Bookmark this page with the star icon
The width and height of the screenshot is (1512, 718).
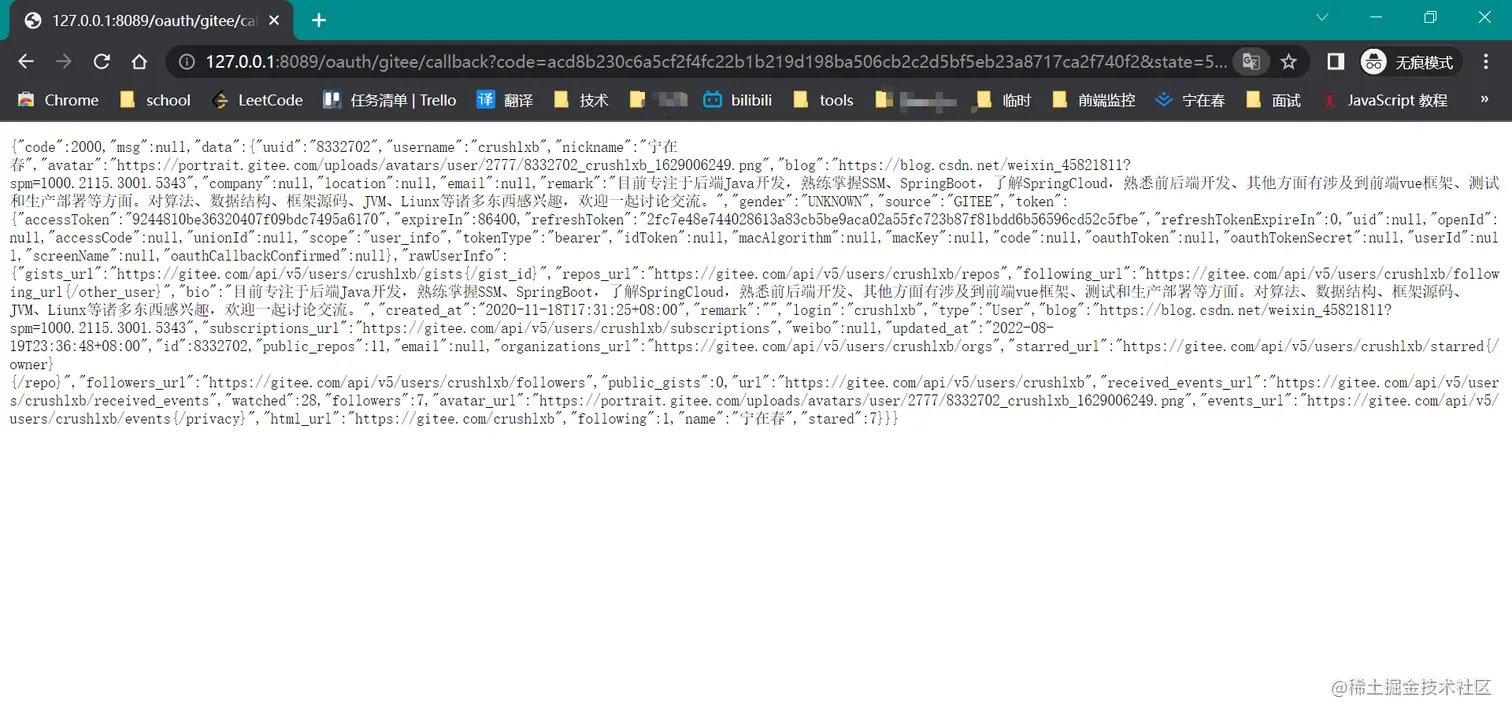[1290, 61]
